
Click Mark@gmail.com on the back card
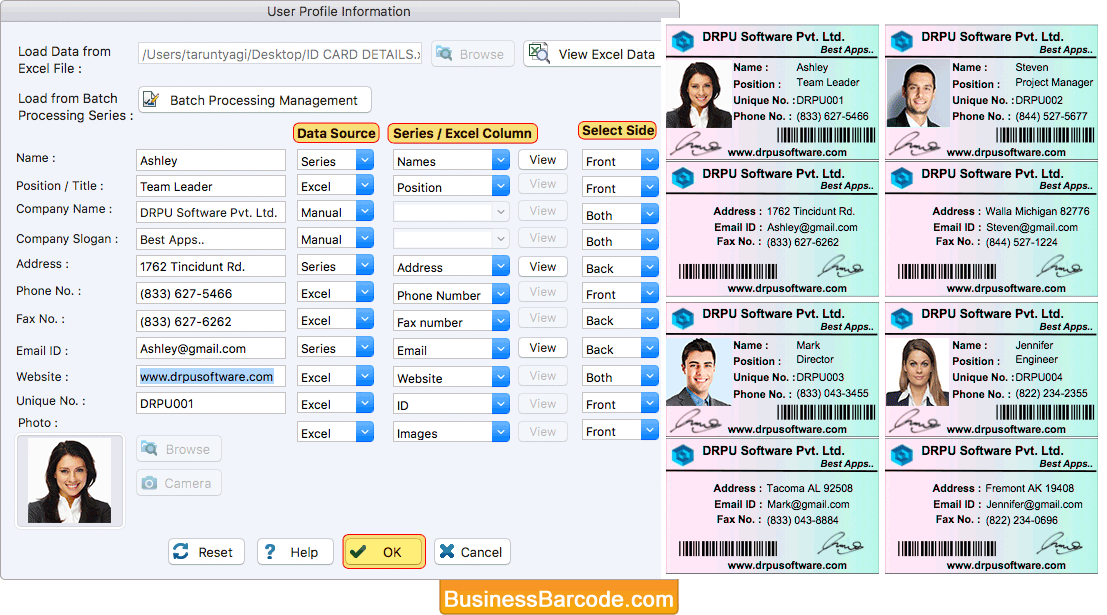point(808,504)
